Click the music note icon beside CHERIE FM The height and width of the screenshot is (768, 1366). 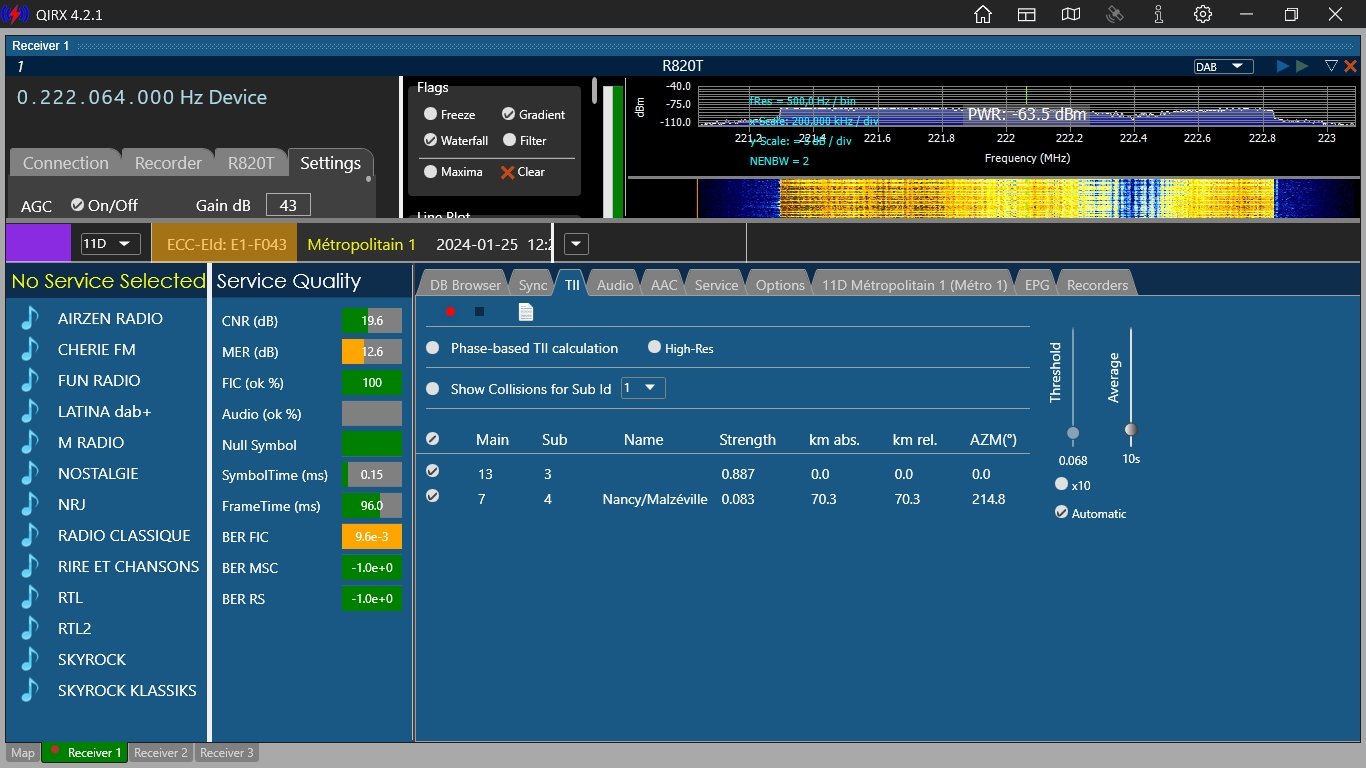point(30,349)
